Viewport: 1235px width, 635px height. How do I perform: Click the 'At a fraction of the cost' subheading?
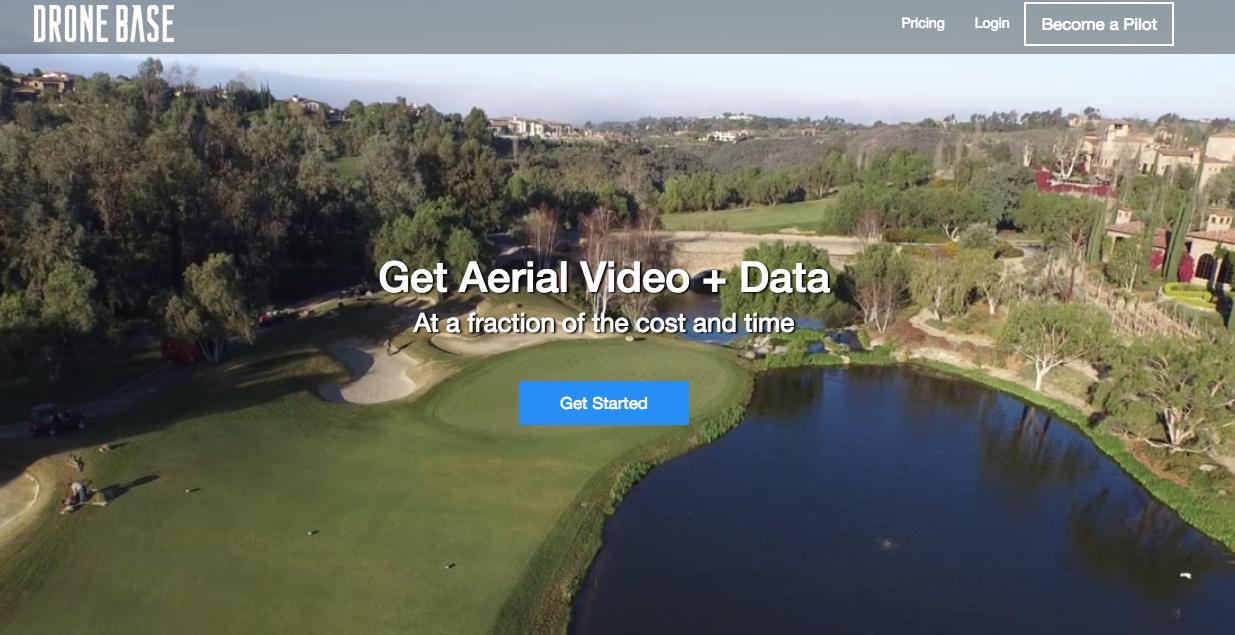click(604, 323)
